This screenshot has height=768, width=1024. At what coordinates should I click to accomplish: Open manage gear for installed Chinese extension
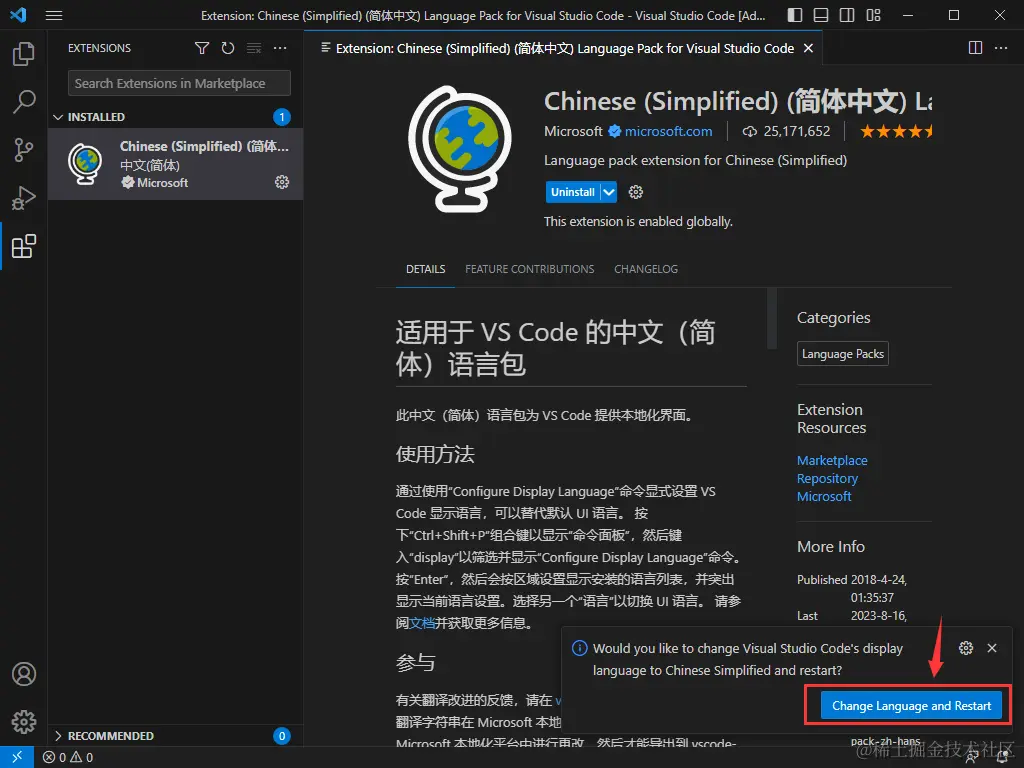(281, 182)
